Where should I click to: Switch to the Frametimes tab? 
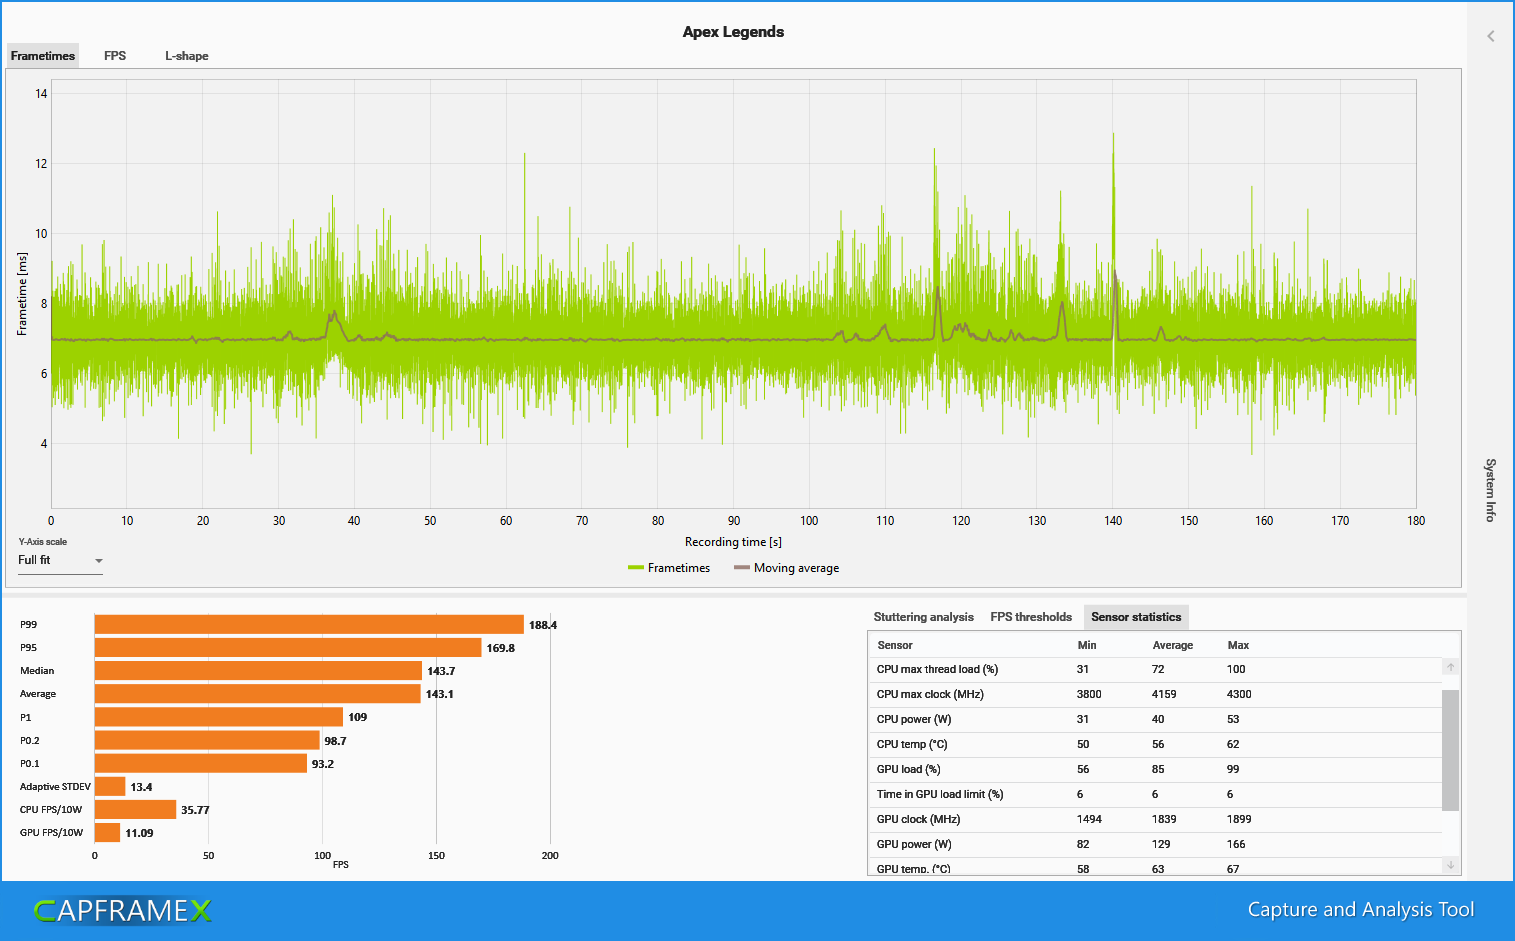click(x=43, y=56)
